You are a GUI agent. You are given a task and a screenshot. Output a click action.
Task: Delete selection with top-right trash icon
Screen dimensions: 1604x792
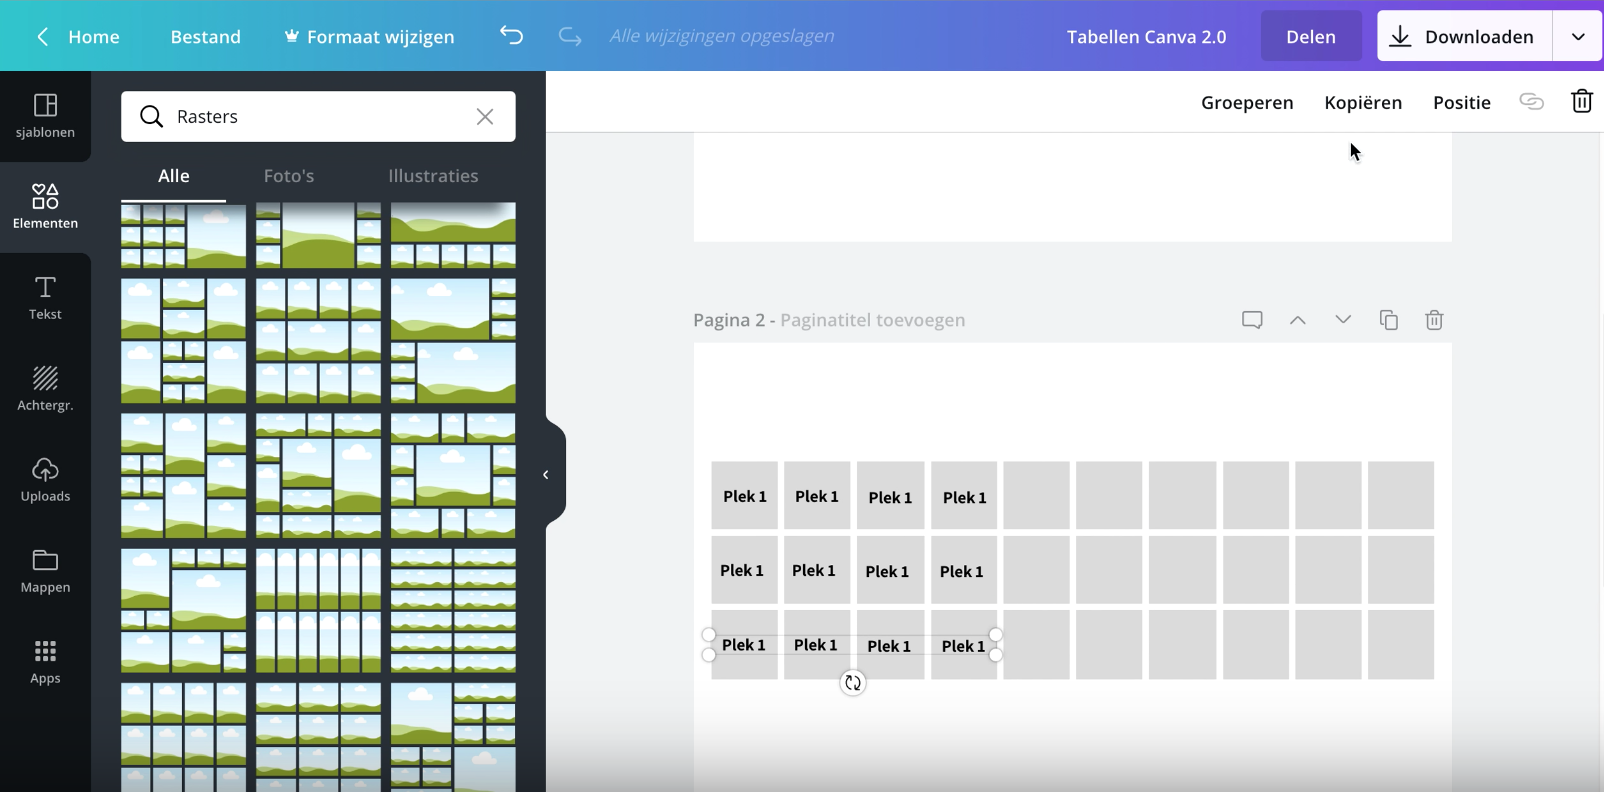point(1581,102)
